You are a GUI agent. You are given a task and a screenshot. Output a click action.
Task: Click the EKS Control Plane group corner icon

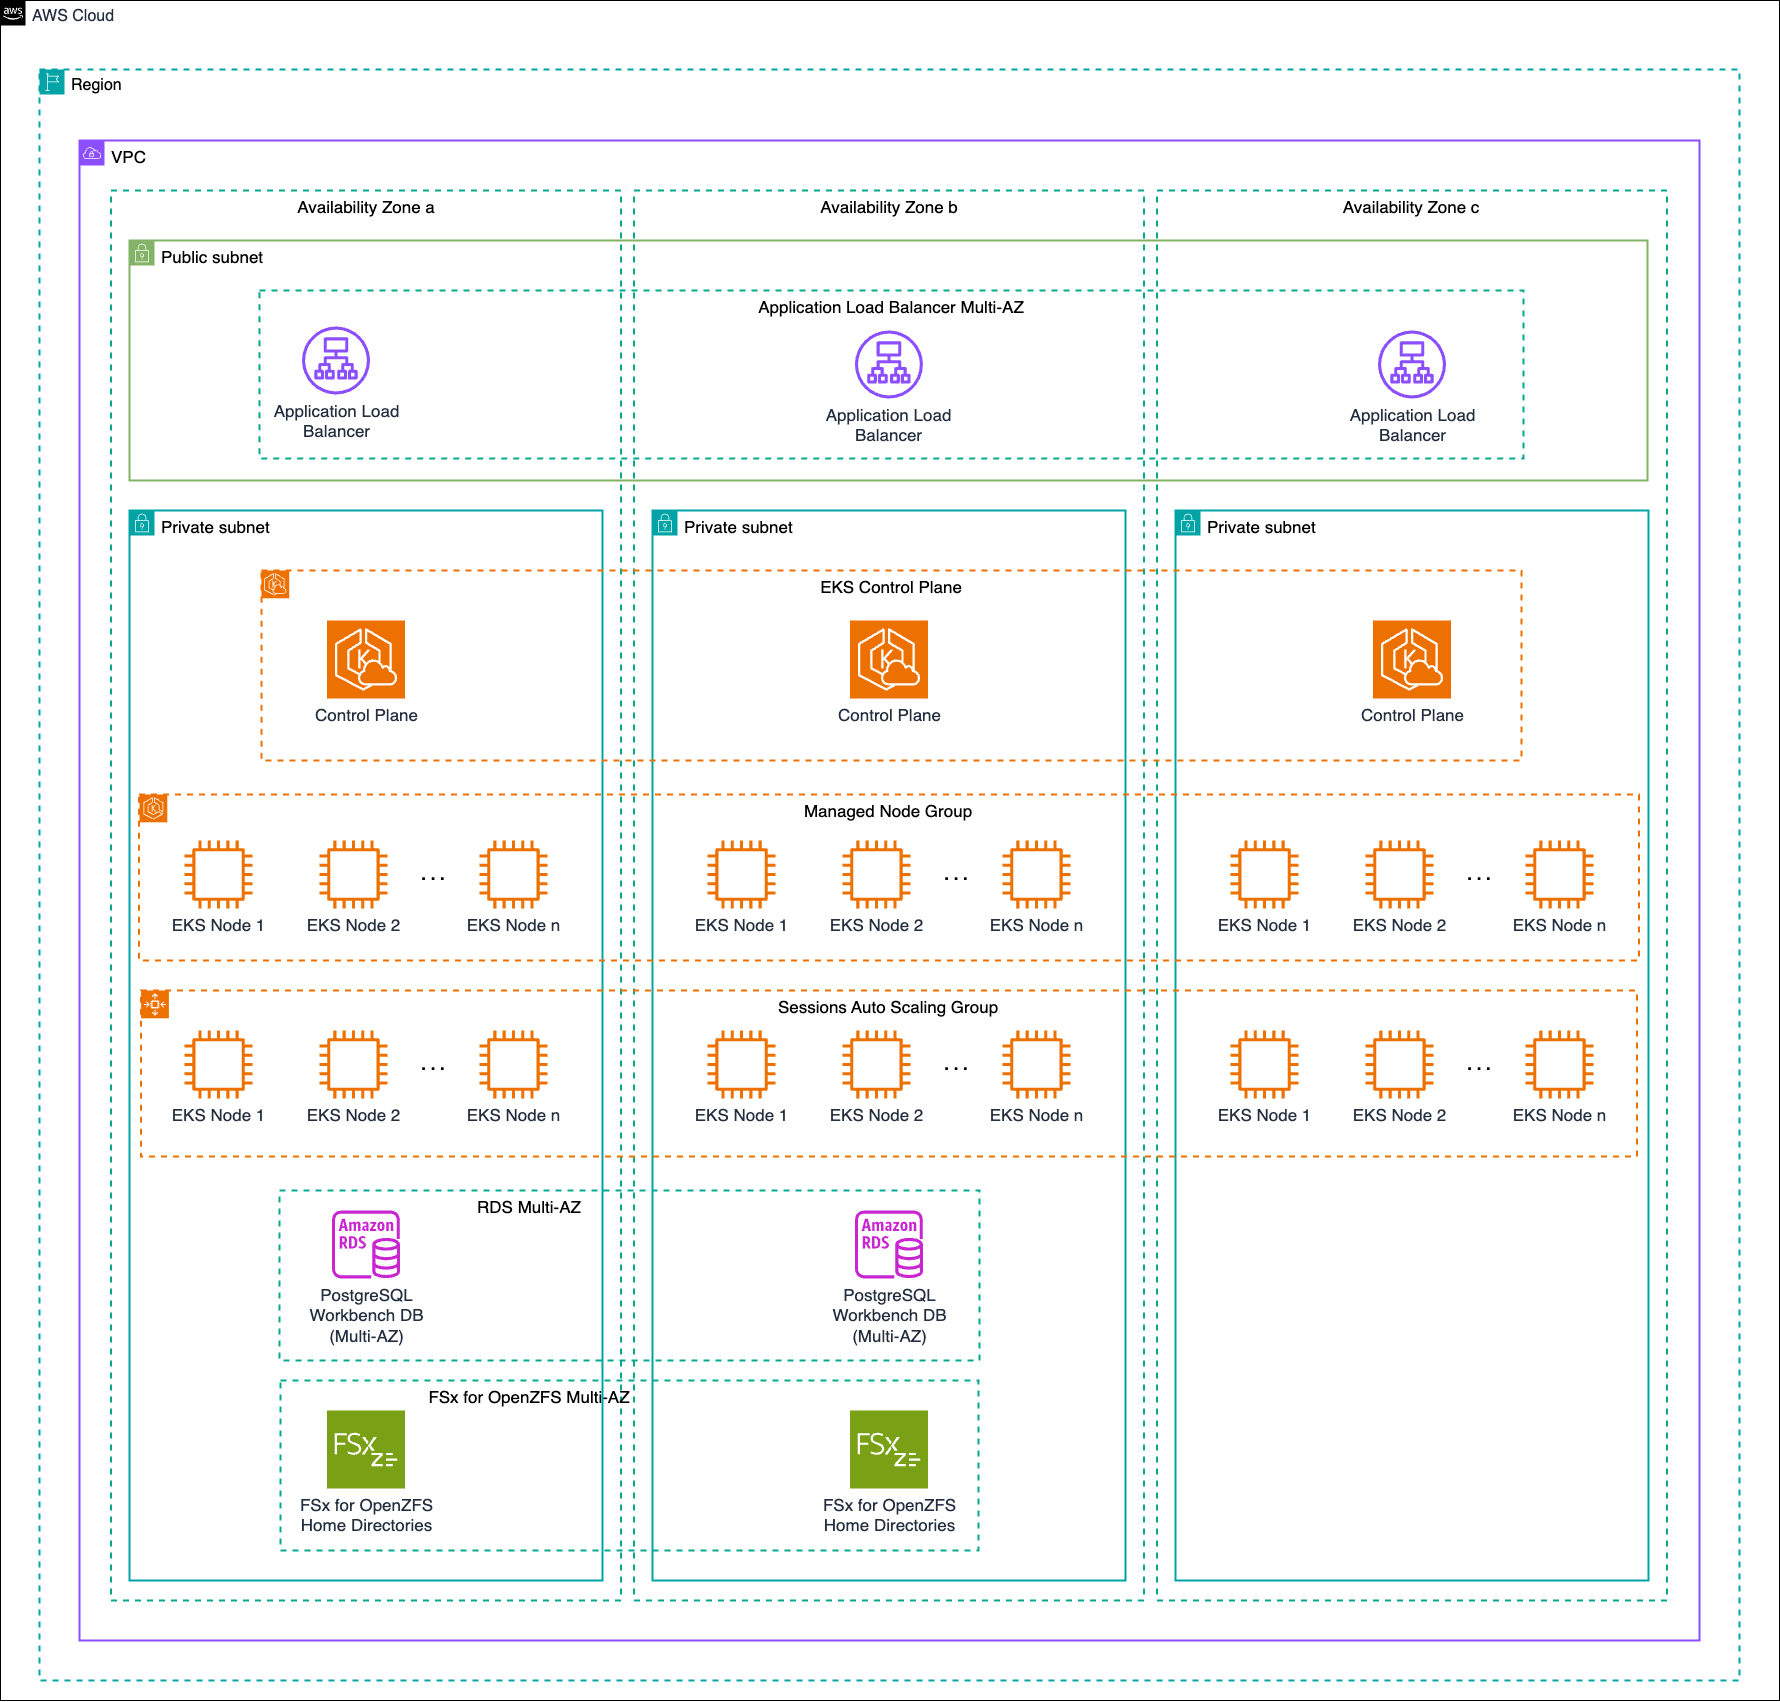[275, 584]
